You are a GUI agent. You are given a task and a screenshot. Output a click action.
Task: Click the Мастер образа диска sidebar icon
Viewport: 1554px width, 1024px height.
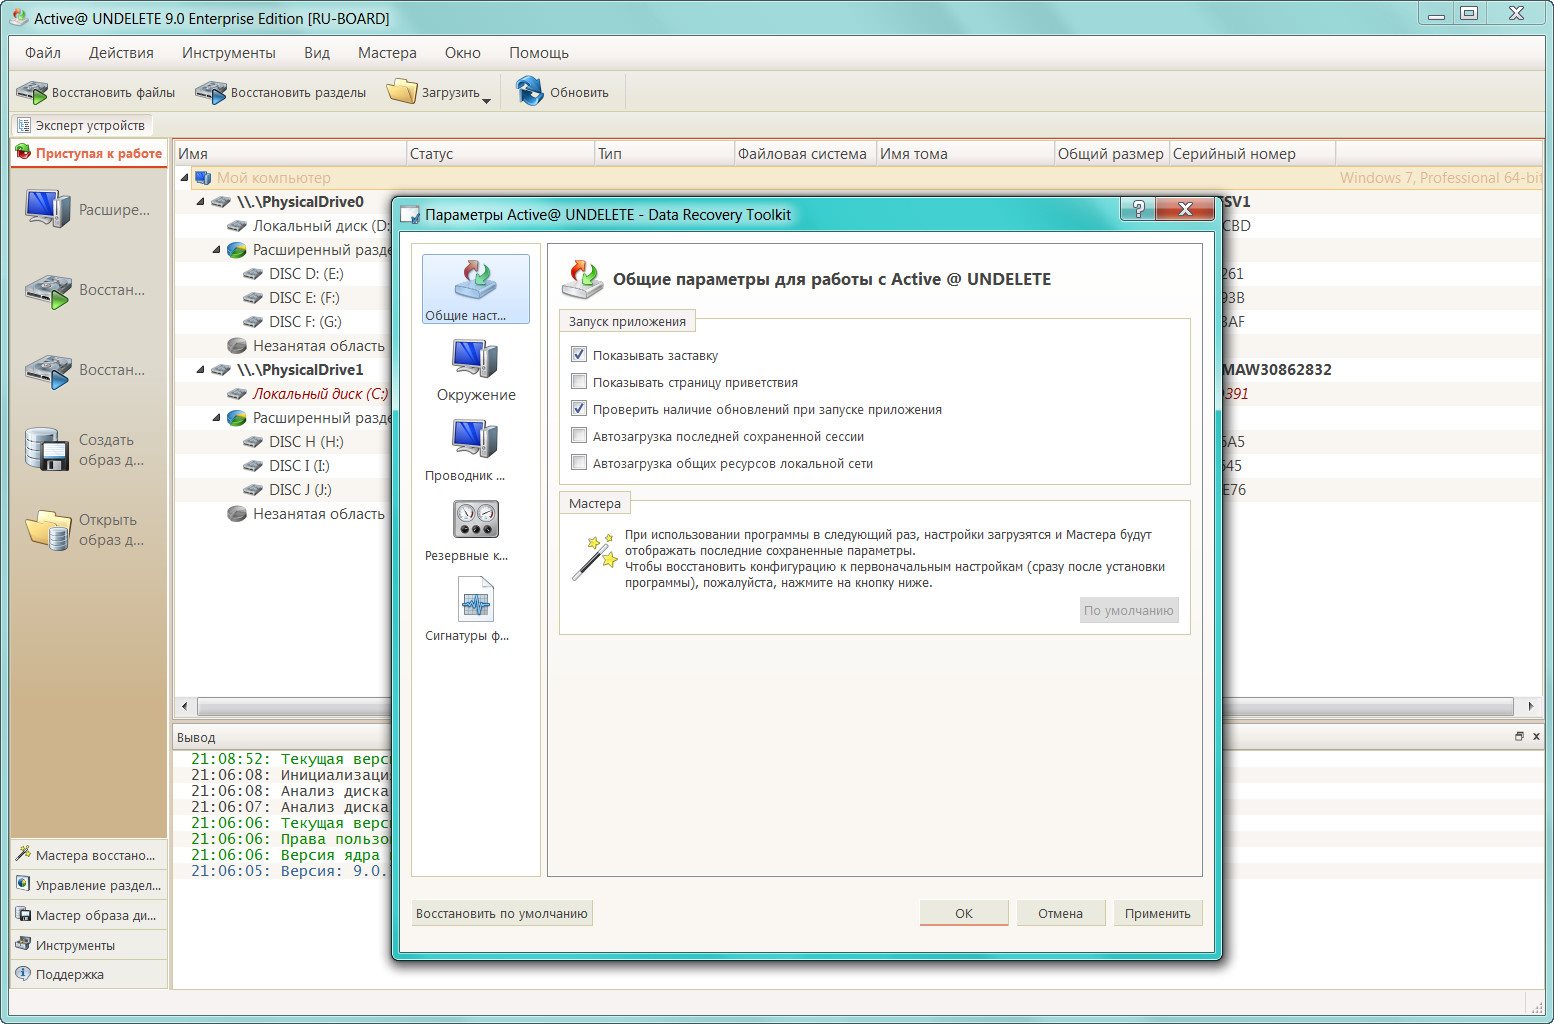tap(23, 914)
